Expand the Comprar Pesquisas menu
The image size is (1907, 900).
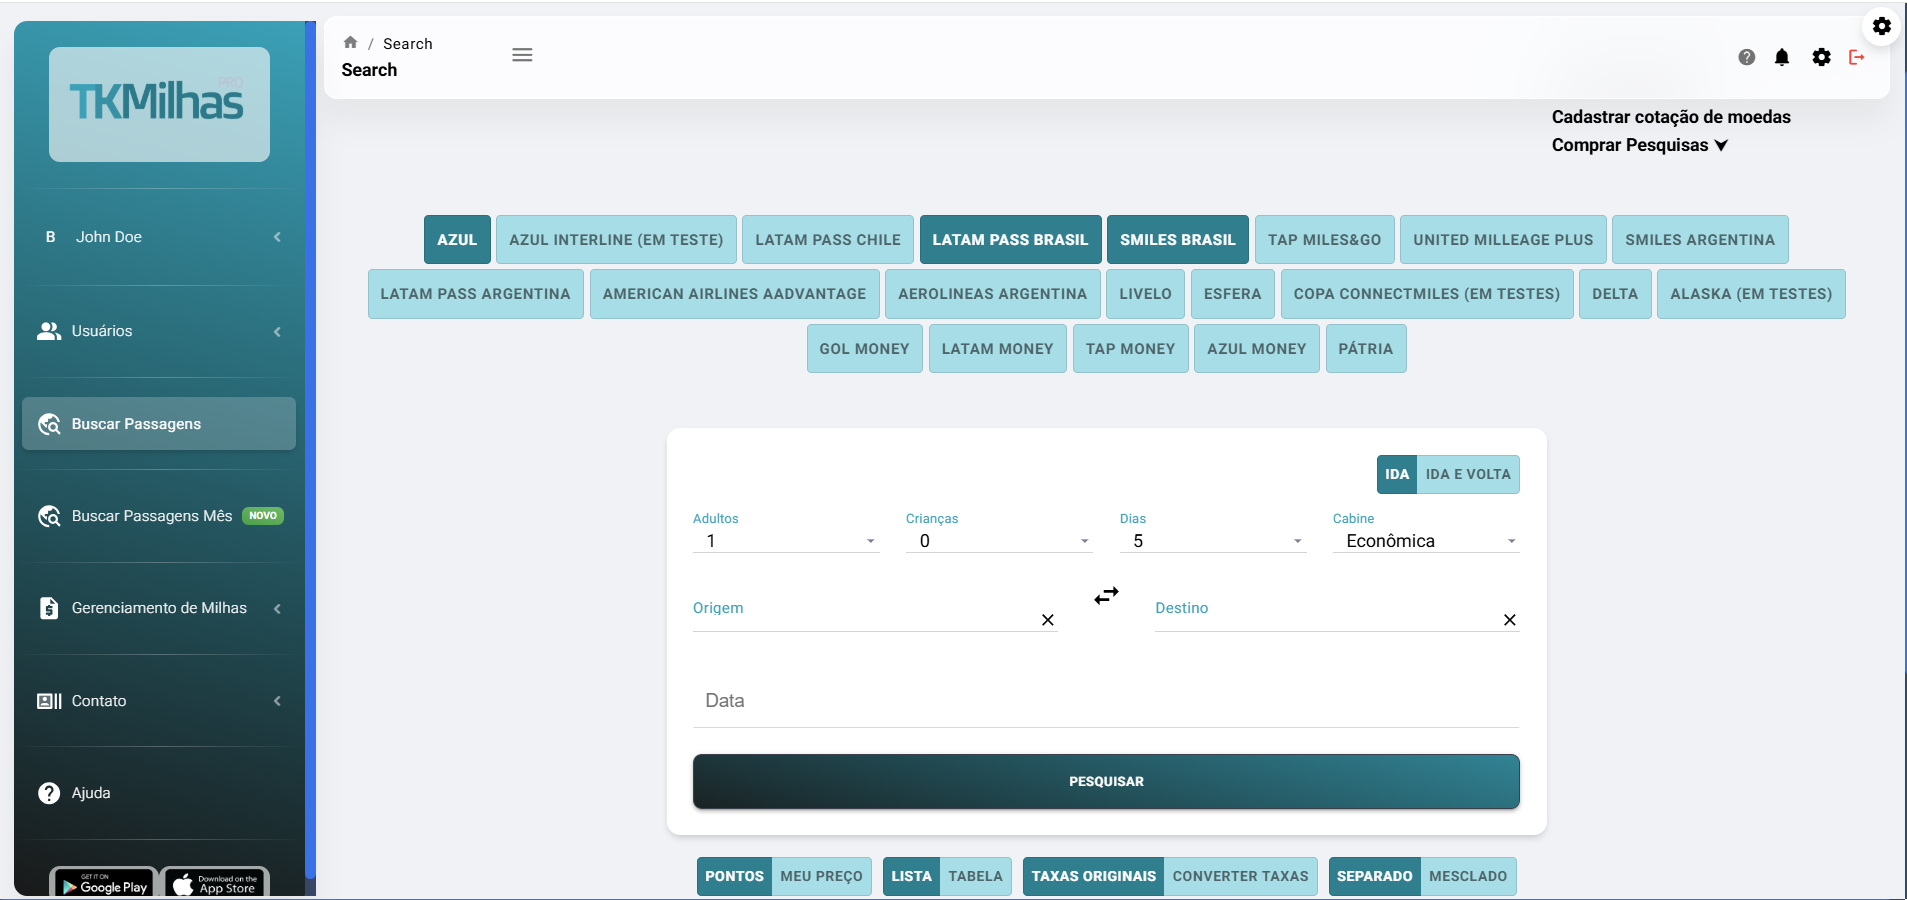point(1640,145)
